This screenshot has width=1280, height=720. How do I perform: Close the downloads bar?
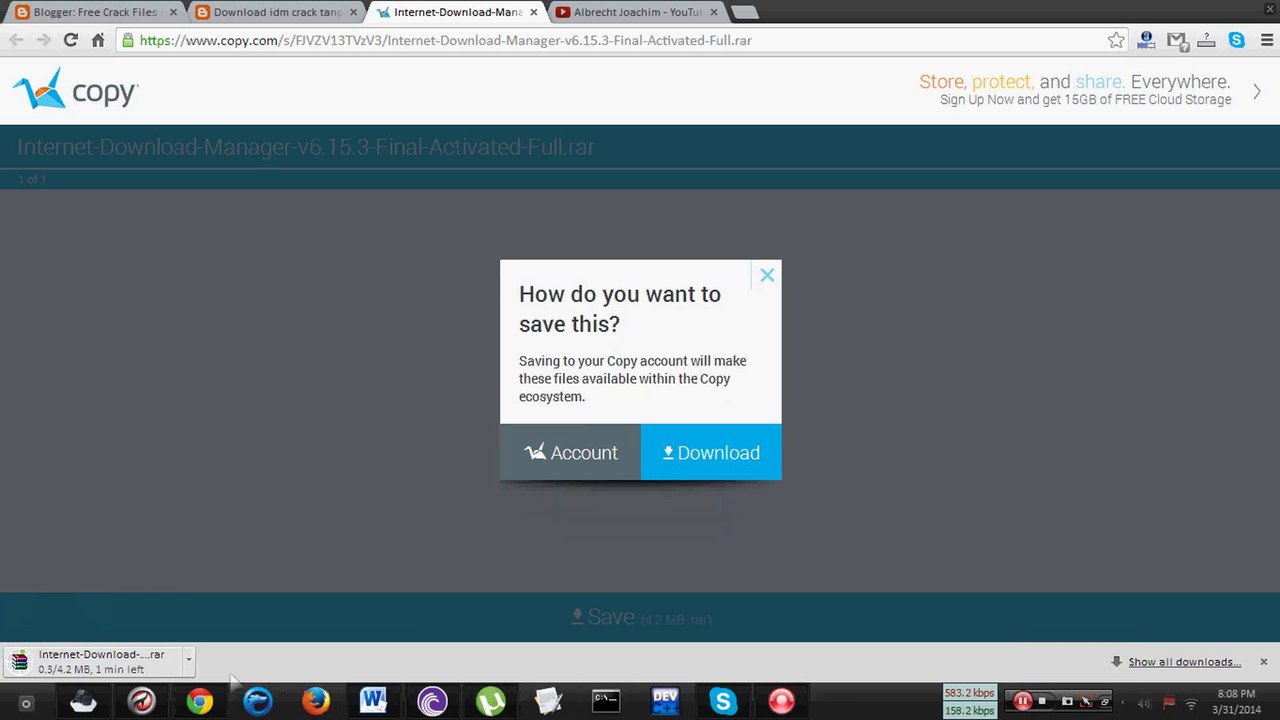(1264, 662)
